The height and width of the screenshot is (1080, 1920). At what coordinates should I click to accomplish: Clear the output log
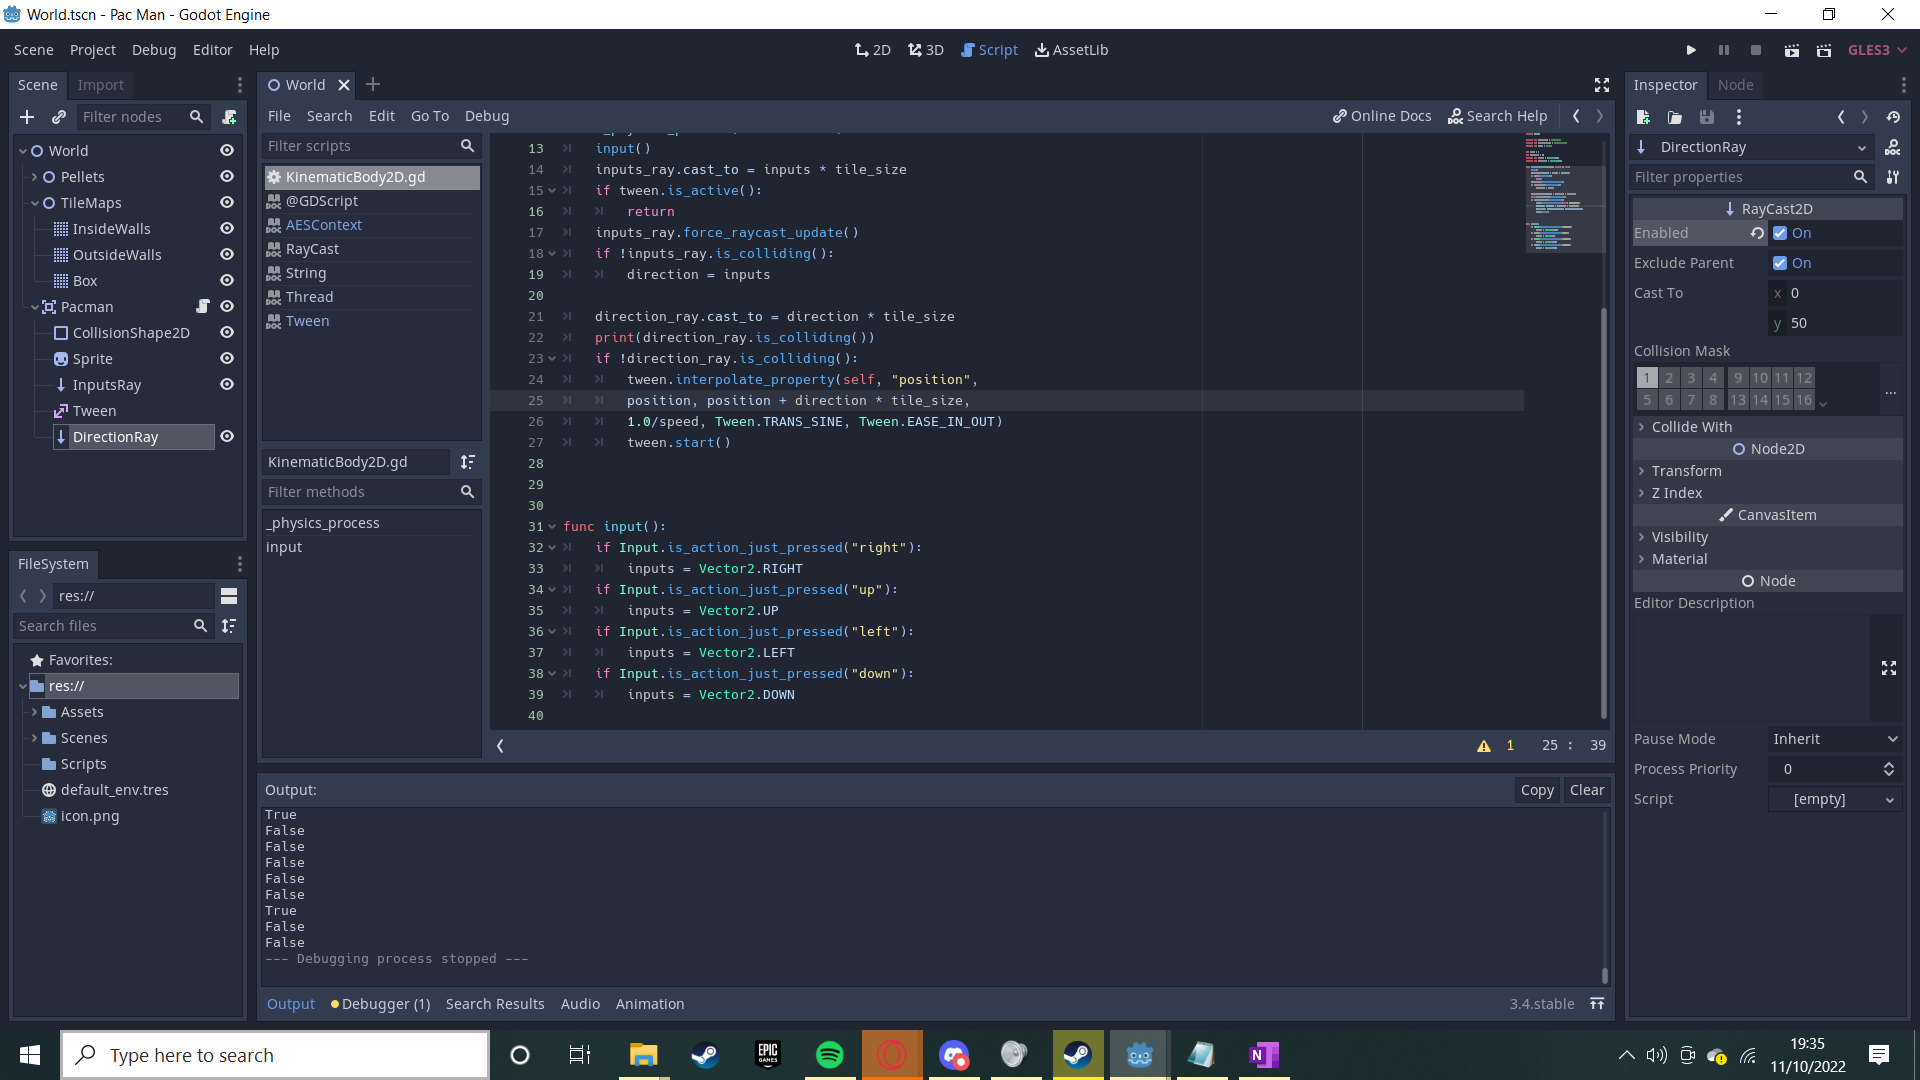pos(1587,790)
